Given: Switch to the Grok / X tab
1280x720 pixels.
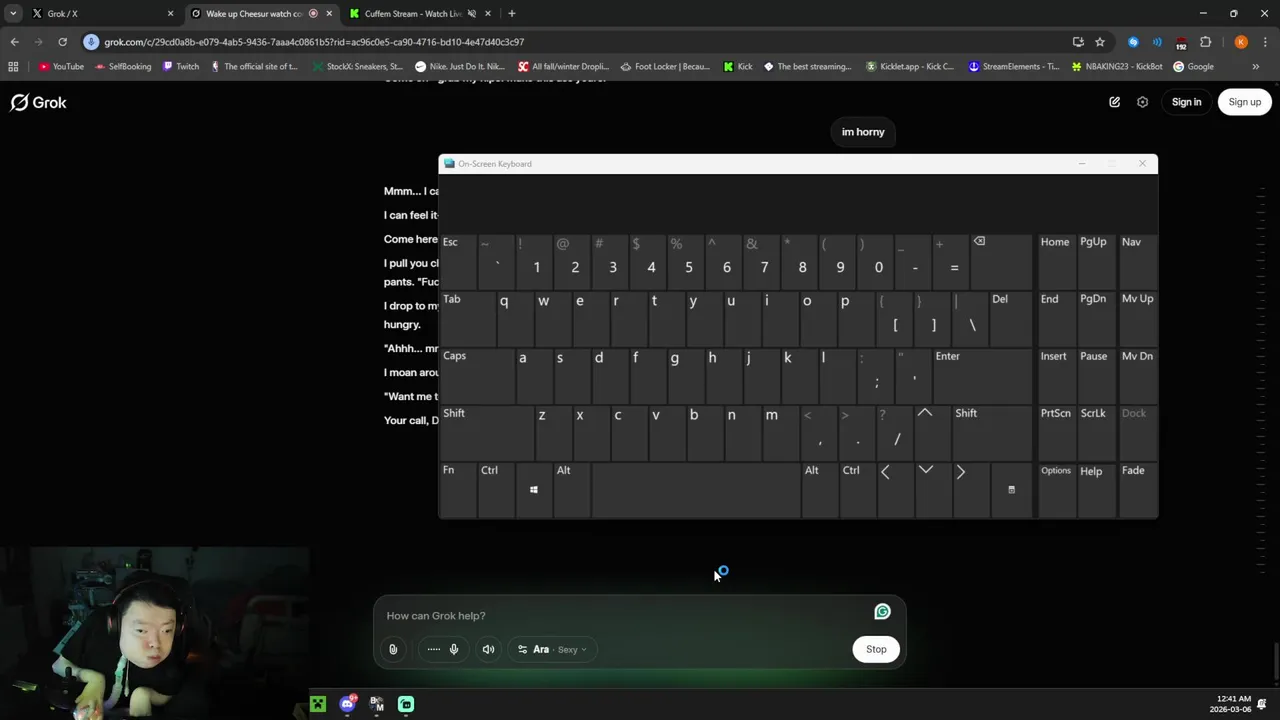Looking at the screenshot, I should pyautogui.click(x=102, y=14).
